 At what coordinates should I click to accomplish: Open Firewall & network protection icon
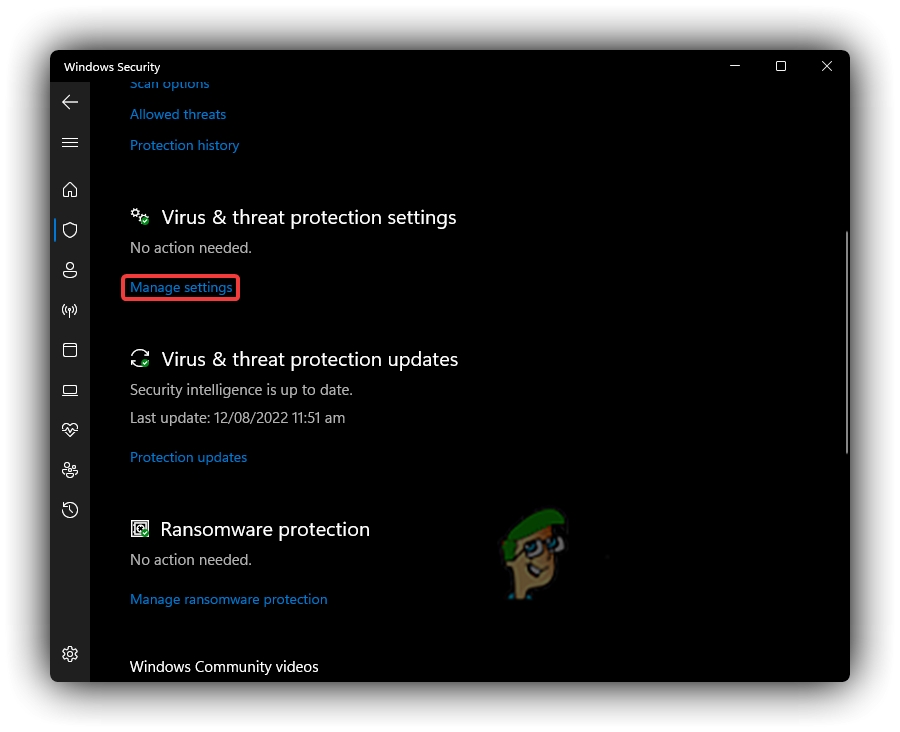(x=70, y=310)
